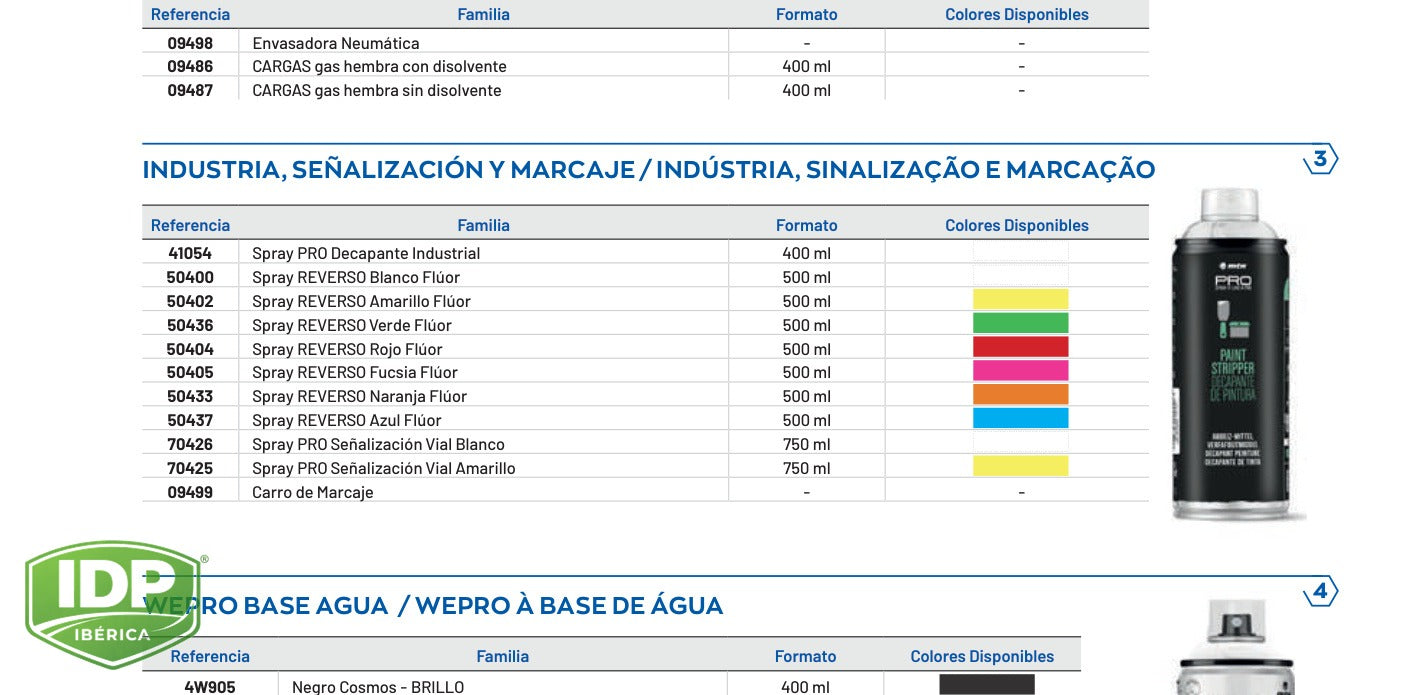Click 'Spray REVERSO Azul Flúor'
The width and height of the screenshot is (1418, 695).
click(x=347, y=420)
